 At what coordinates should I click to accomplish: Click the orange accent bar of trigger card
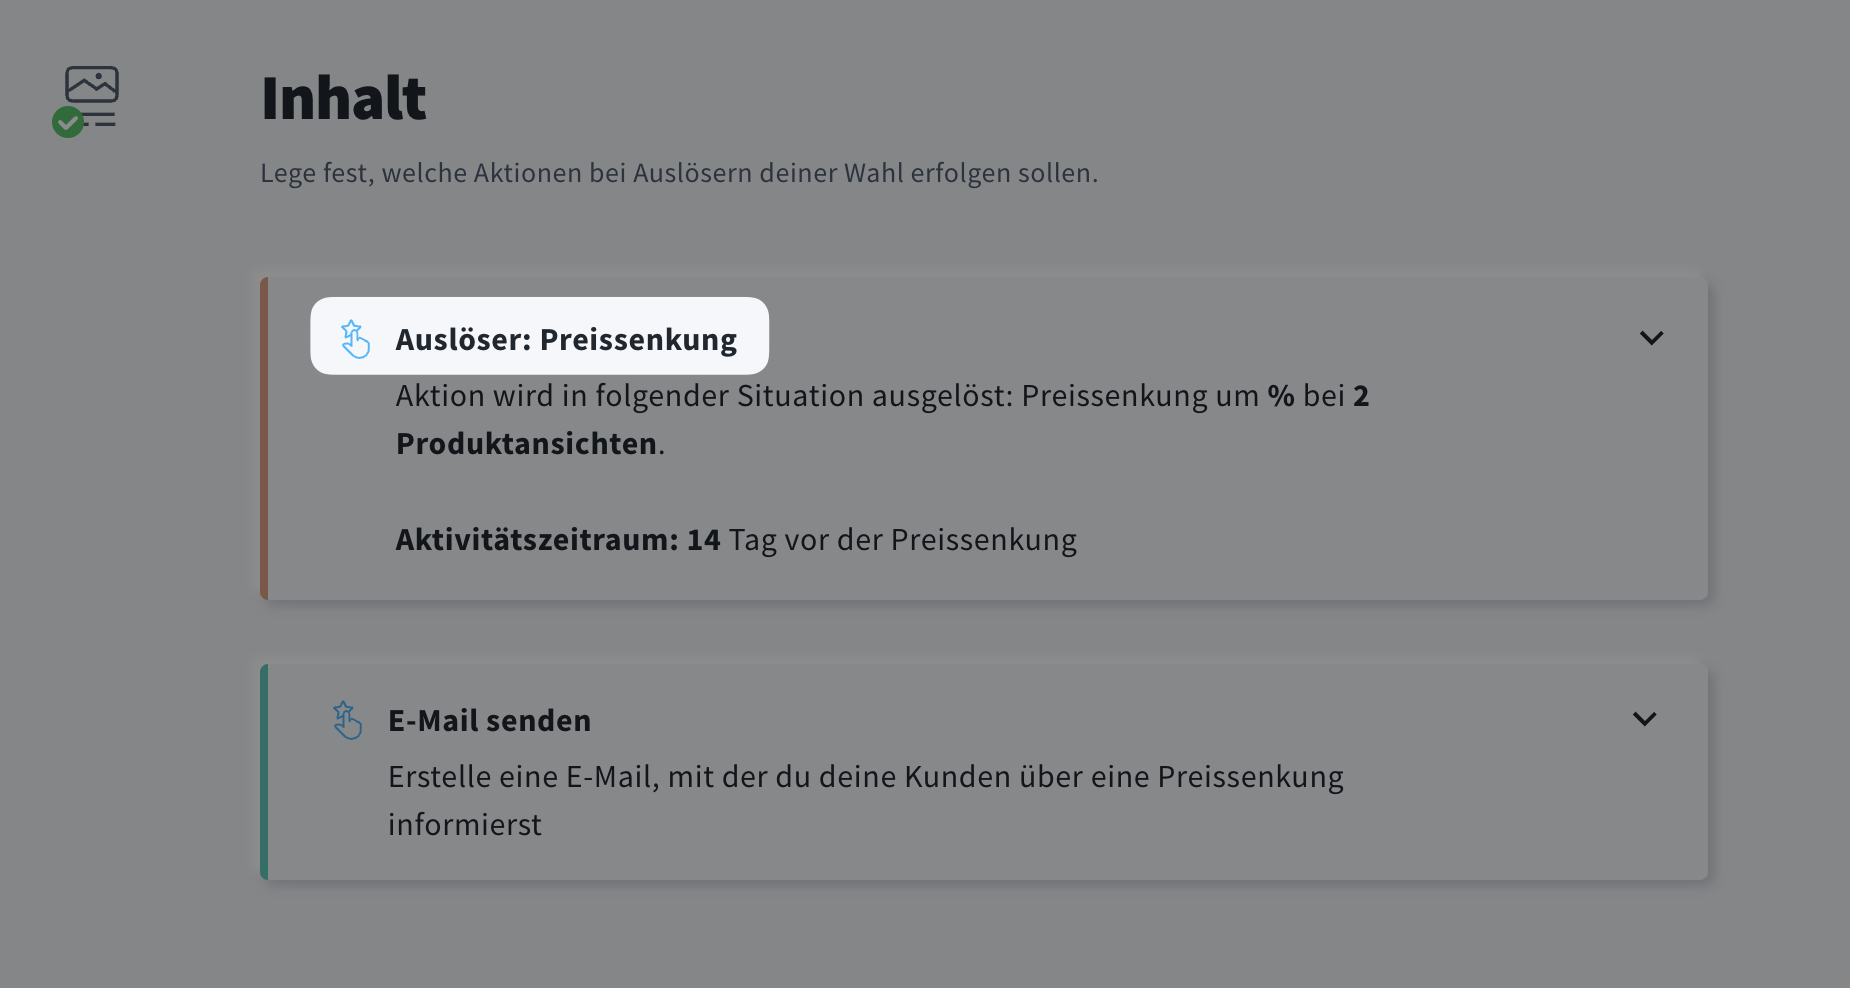click(x=264, y=438)
